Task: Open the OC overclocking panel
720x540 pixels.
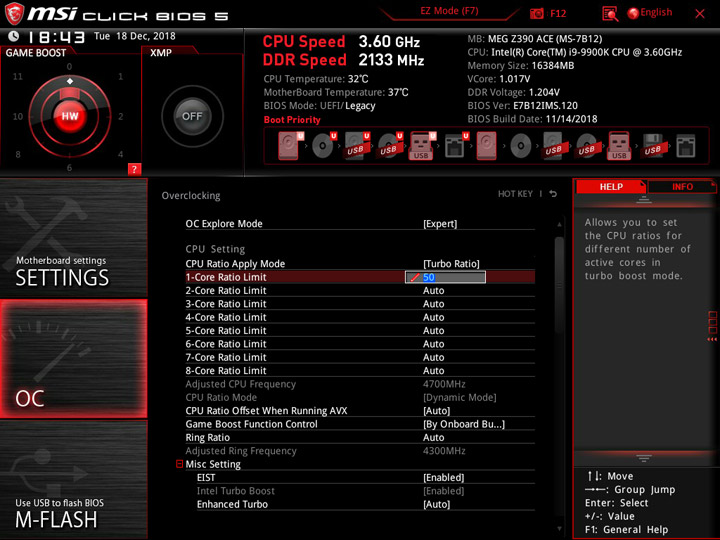Action: pyautogui.click(x=73, y=359)
